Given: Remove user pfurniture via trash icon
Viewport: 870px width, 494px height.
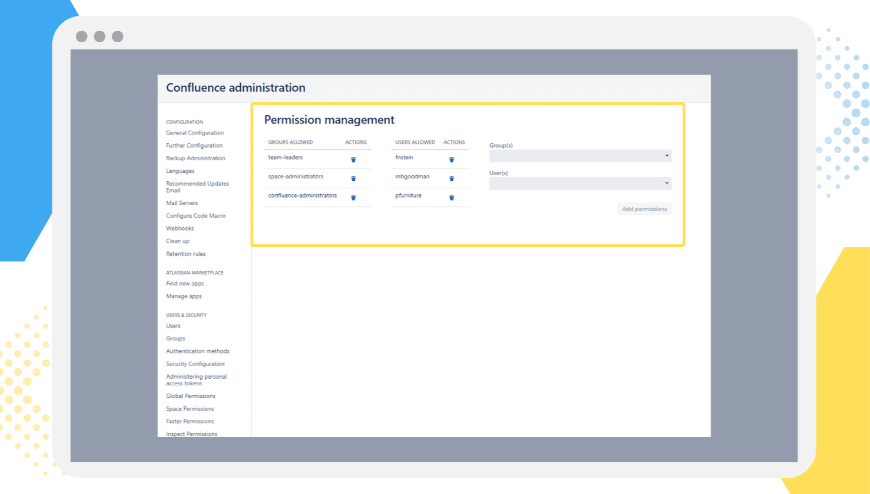Looking at the screenshot, I should point(452,197).
